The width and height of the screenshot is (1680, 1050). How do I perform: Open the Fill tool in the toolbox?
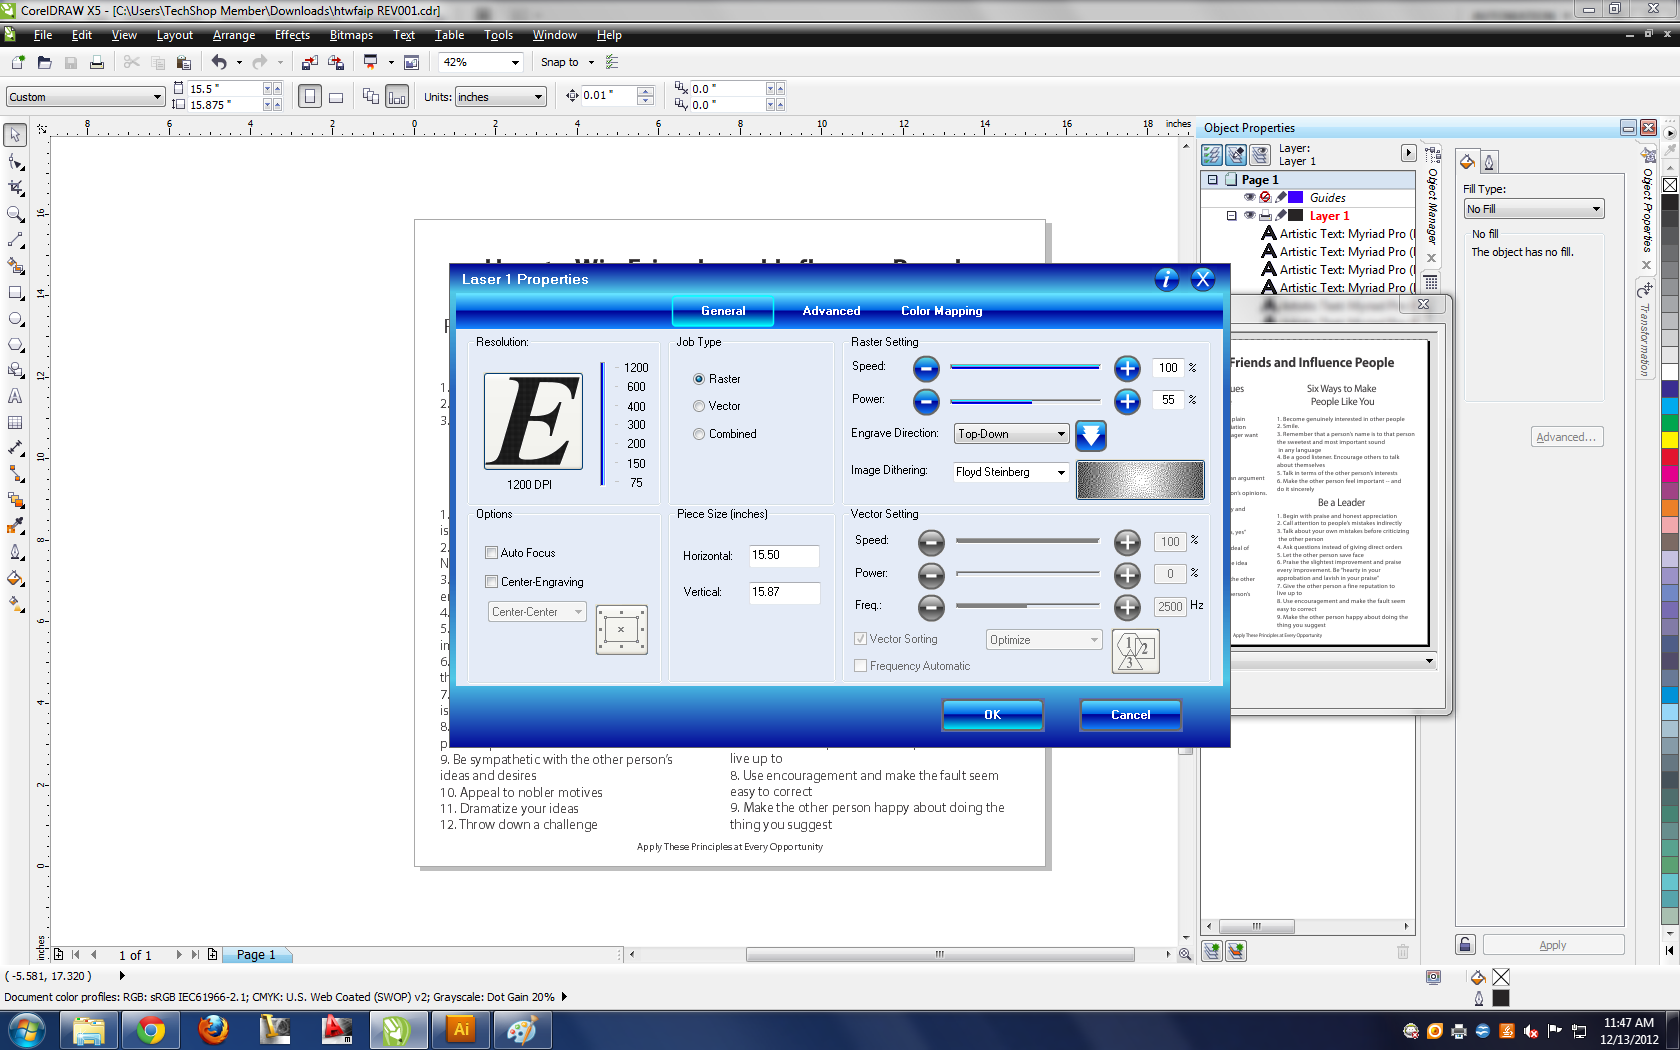15,576
